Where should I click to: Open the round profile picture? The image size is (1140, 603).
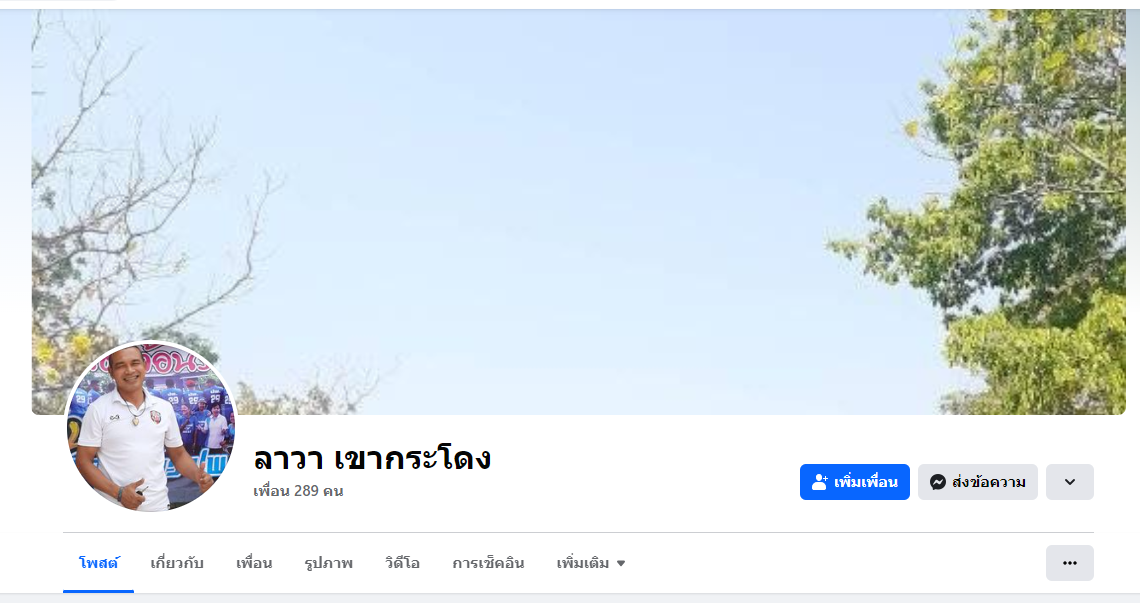tap(151, 427)
